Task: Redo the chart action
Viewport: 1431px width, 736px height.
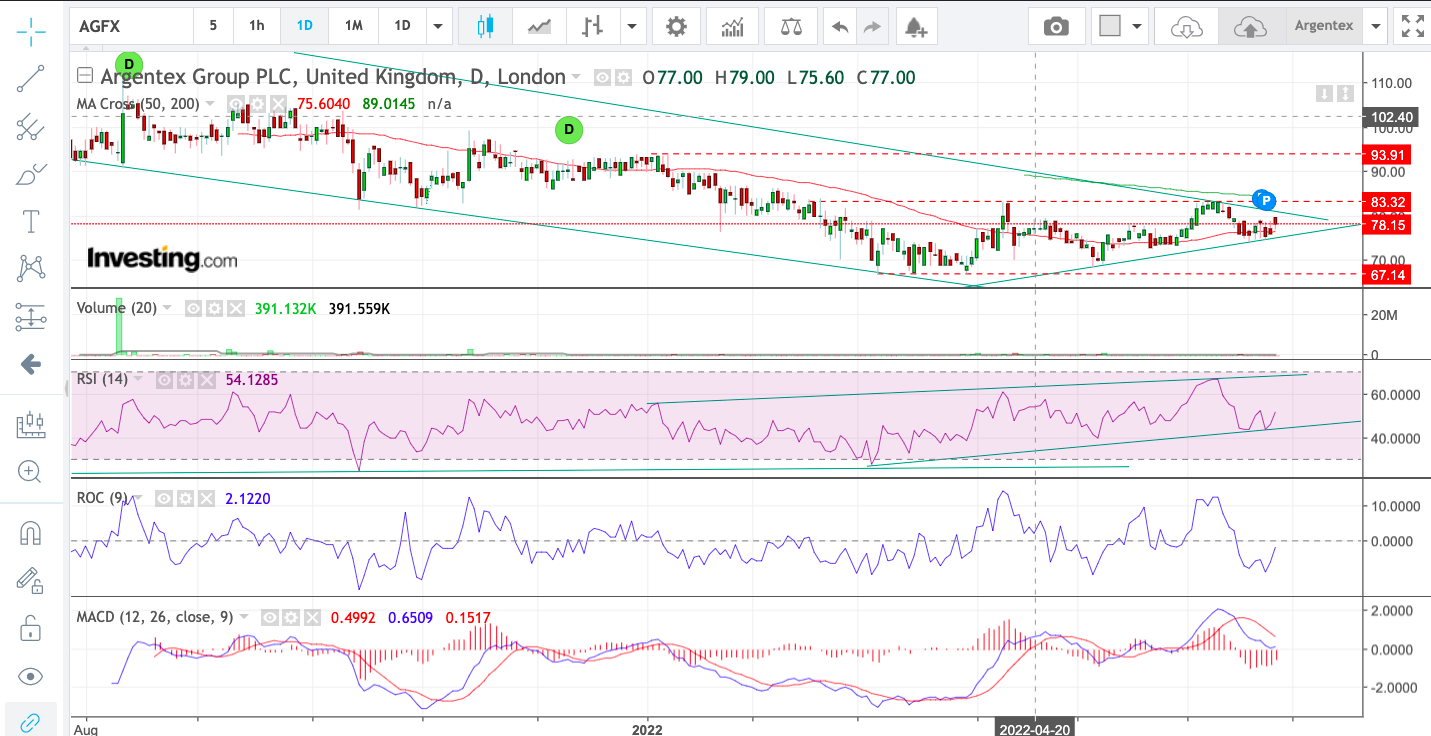Action: (873, 26)
